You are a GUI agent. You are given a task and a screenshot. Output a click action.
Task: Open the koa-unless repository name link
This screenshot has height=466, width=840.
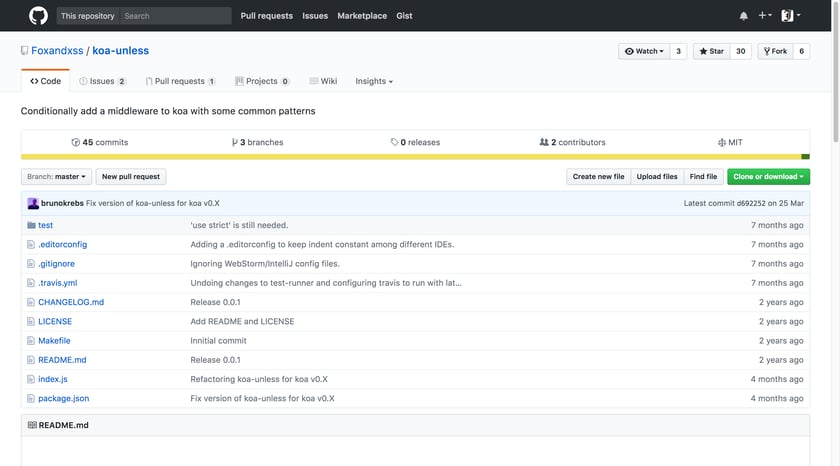121,51
